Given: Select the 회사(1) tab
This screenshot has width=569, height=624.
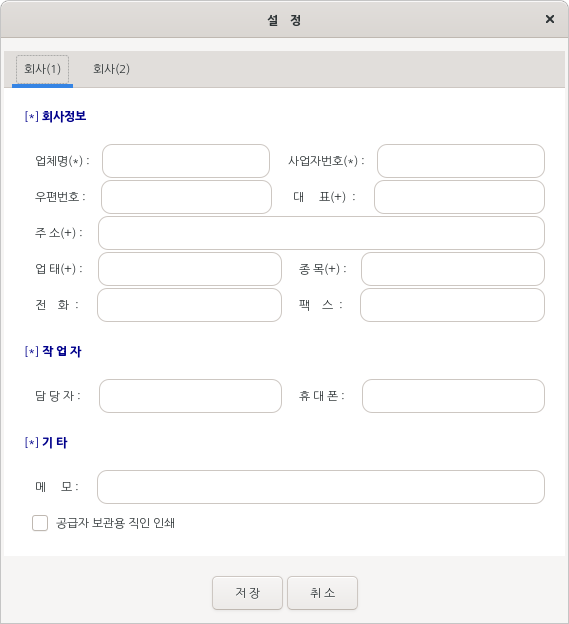Looking at the screenshot, I should tap(43, 69).
